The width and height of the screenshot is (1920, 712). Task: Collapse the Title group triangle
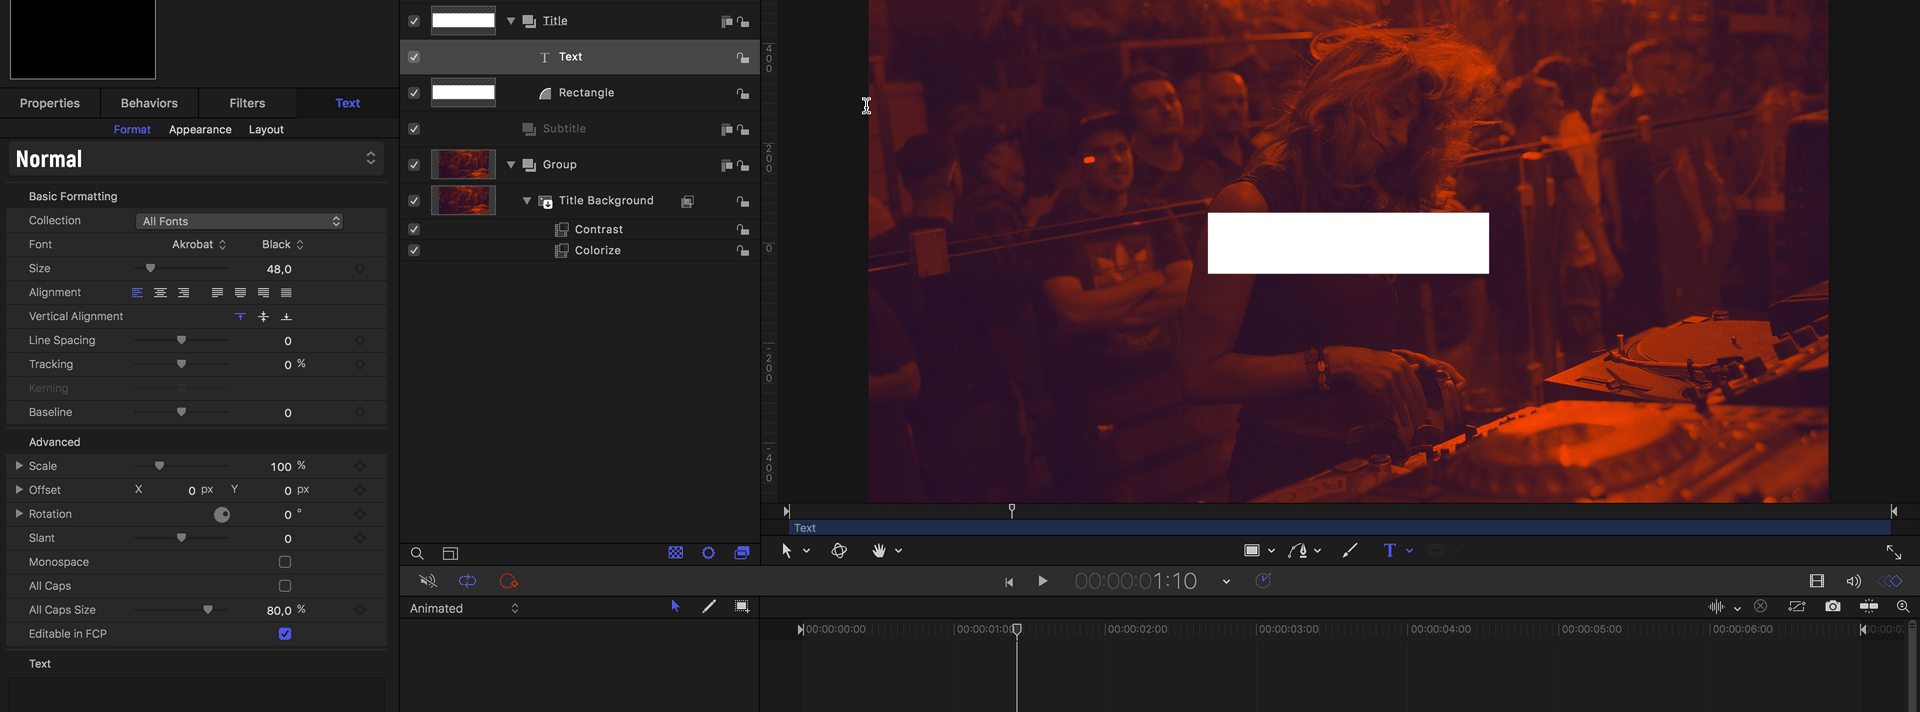click(x=511, y=21)
